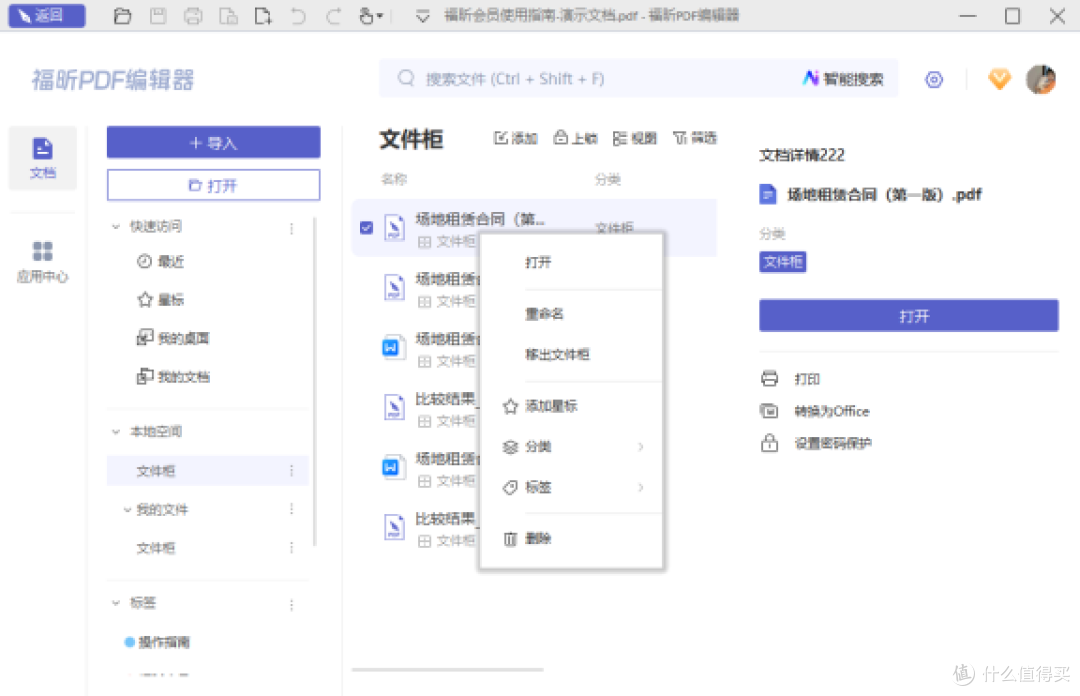
Task: Select the 操作指南 tag
Action: [157, 642]
